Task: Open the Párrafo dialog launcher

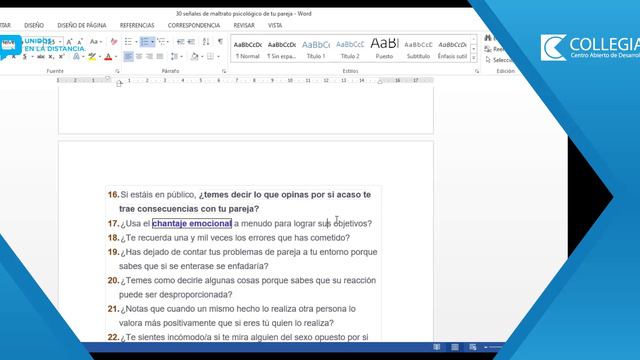Action: pyautogui.click(x=224, y=71)
